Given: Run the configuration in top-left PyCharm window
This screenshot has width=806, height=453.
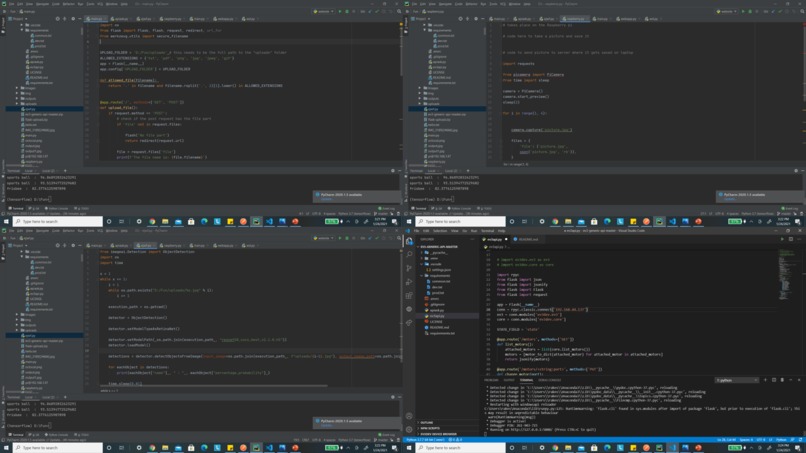Looking at the screenshot, I should click(340, 11).
